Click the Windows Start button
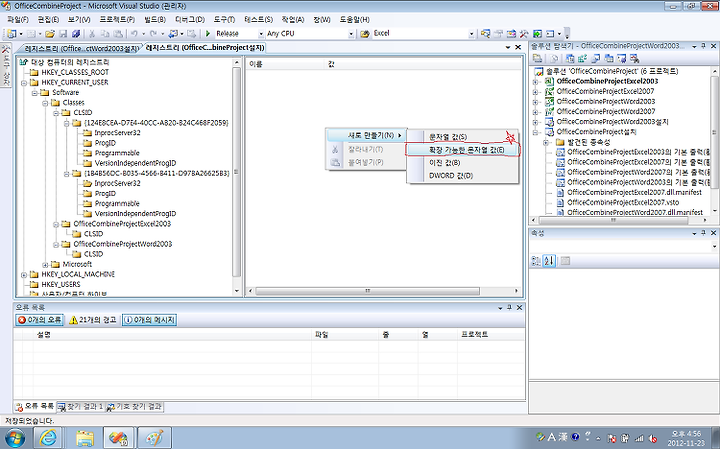 (15, 437)
